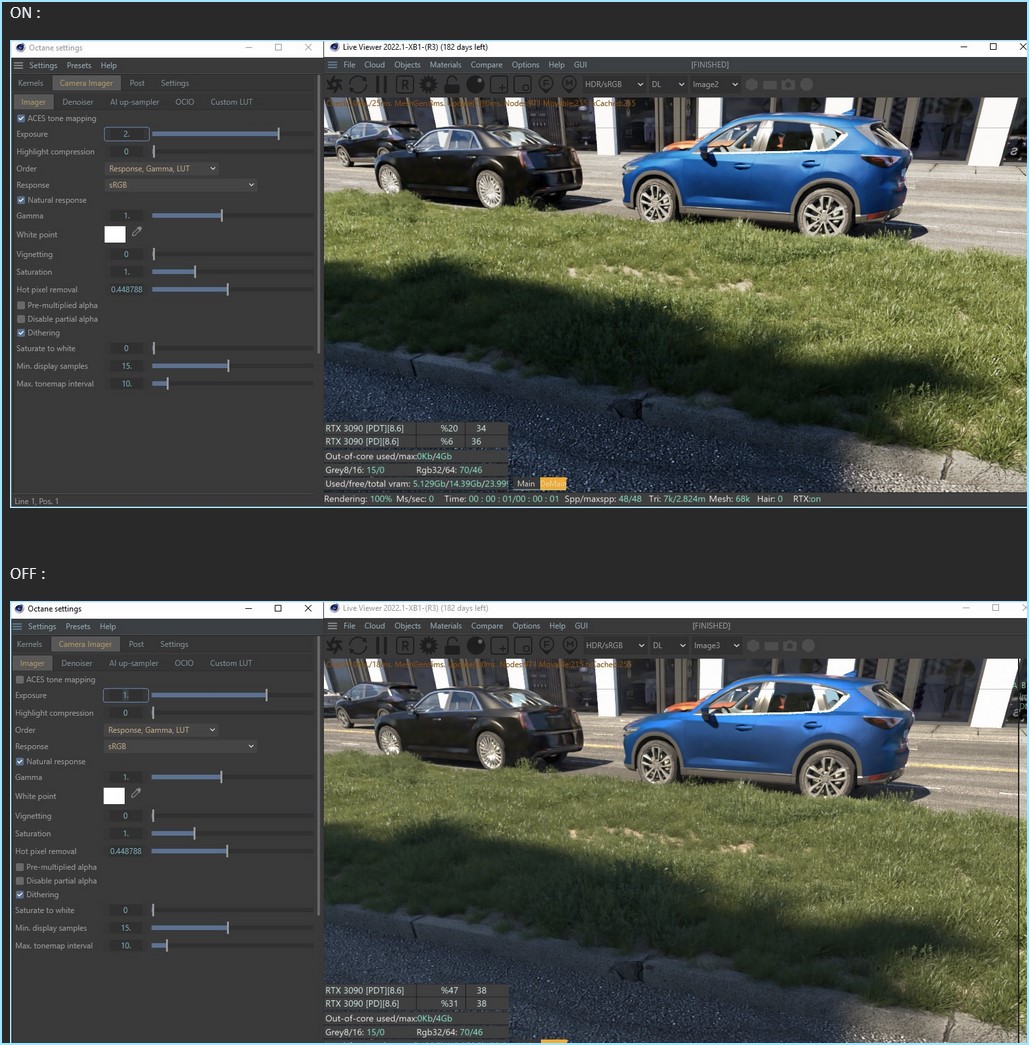1029x1045 pixels.
Task: Open Objects menu in lower Live Viewer
Action: point(407,626)
